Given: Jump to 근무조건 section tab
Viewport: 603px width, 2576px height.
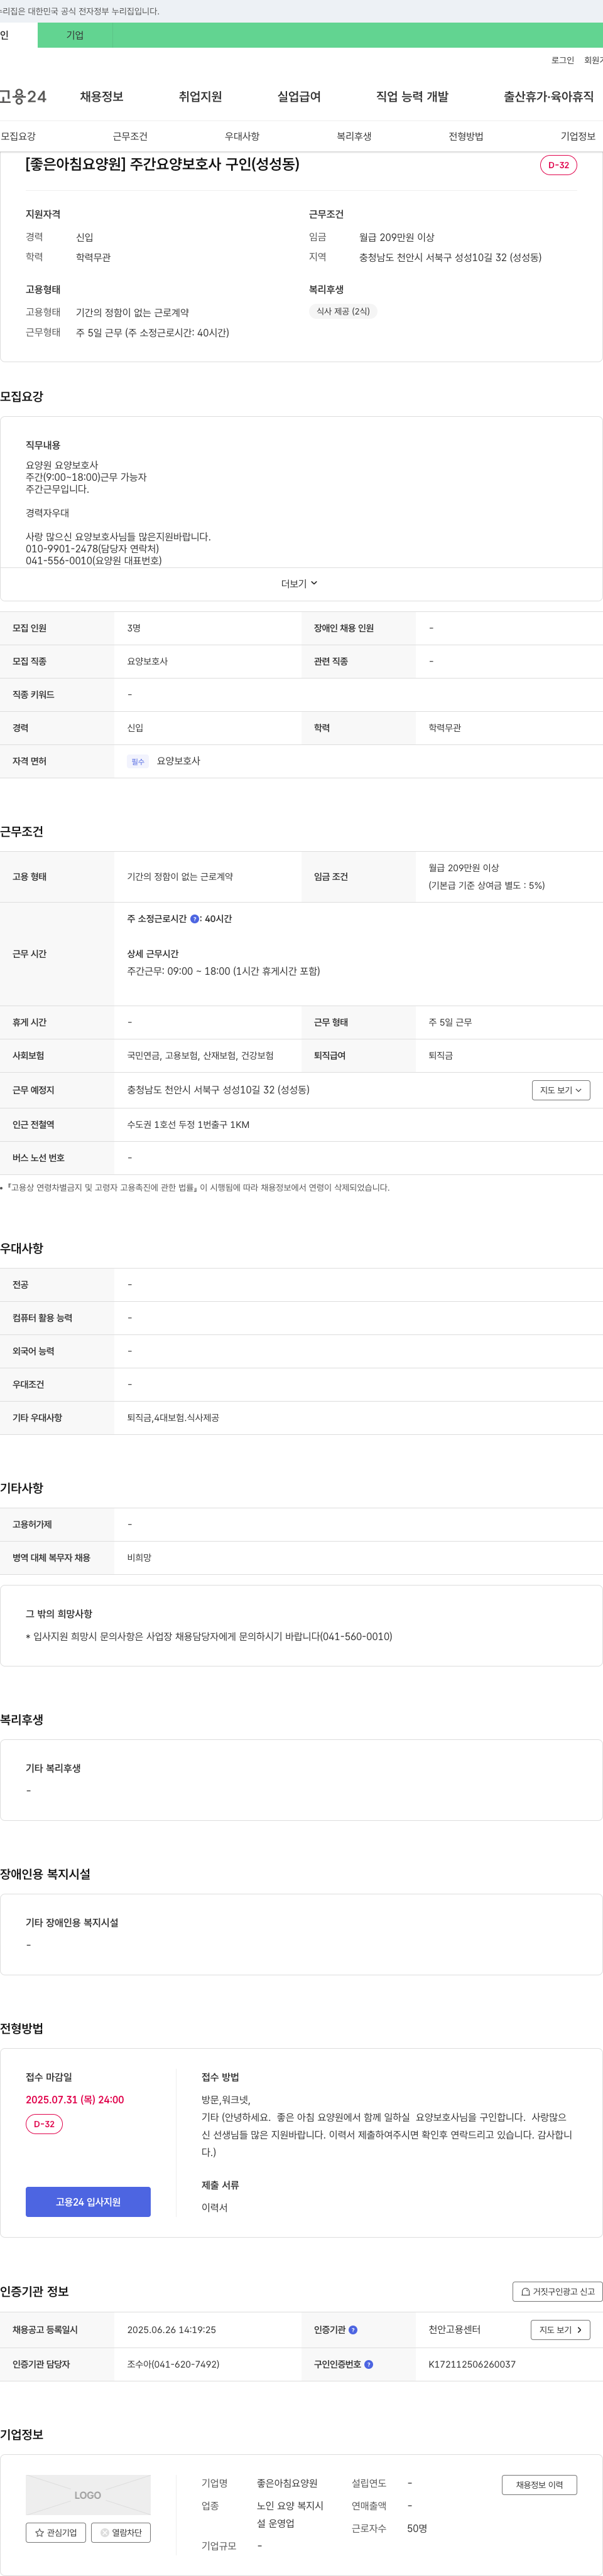Looking at the screenshot, I should point(130,136).
